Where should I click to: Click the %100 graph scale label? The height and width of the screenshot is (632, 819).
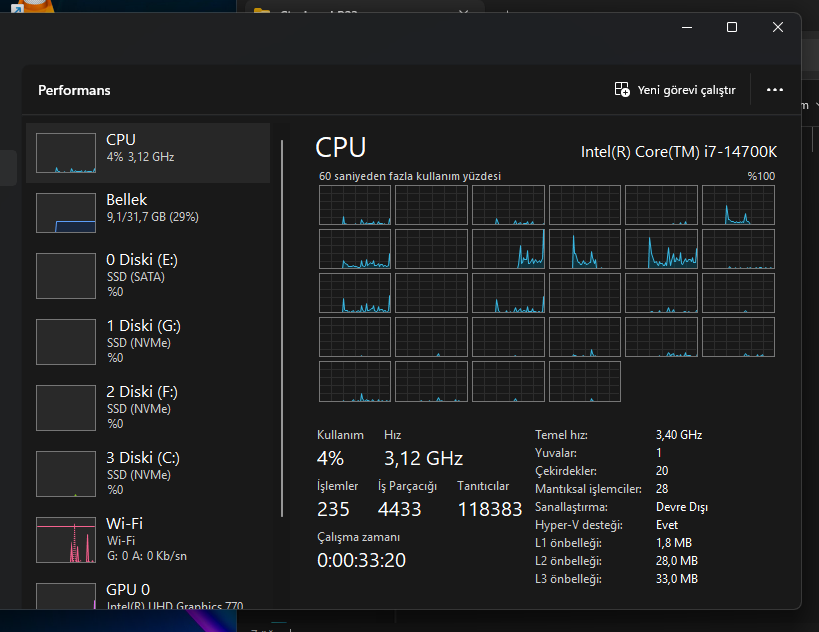coord(761,176)
